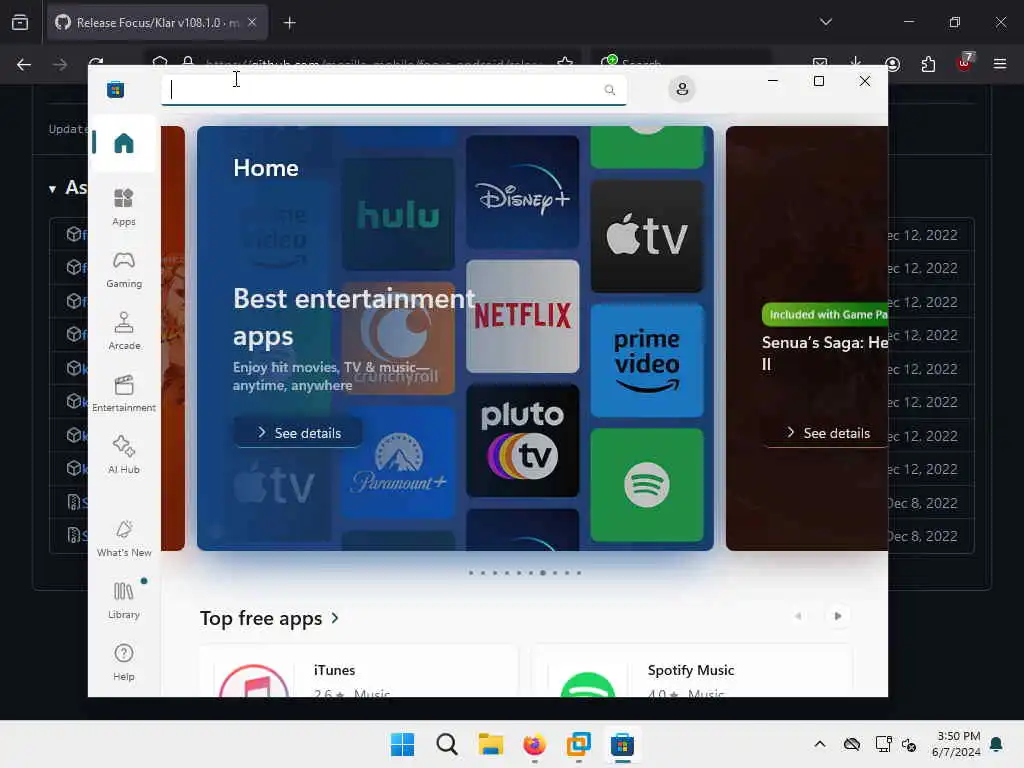This screenshot has width=1024, height=768.
Task: Open What's New in the sidebar
Action: [123, 539]
